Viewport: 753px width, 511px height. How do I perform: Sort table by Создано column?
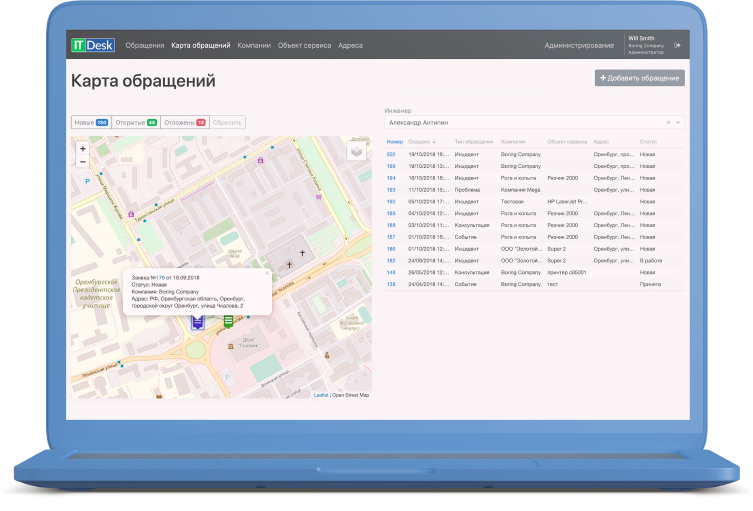click(421, 142)
